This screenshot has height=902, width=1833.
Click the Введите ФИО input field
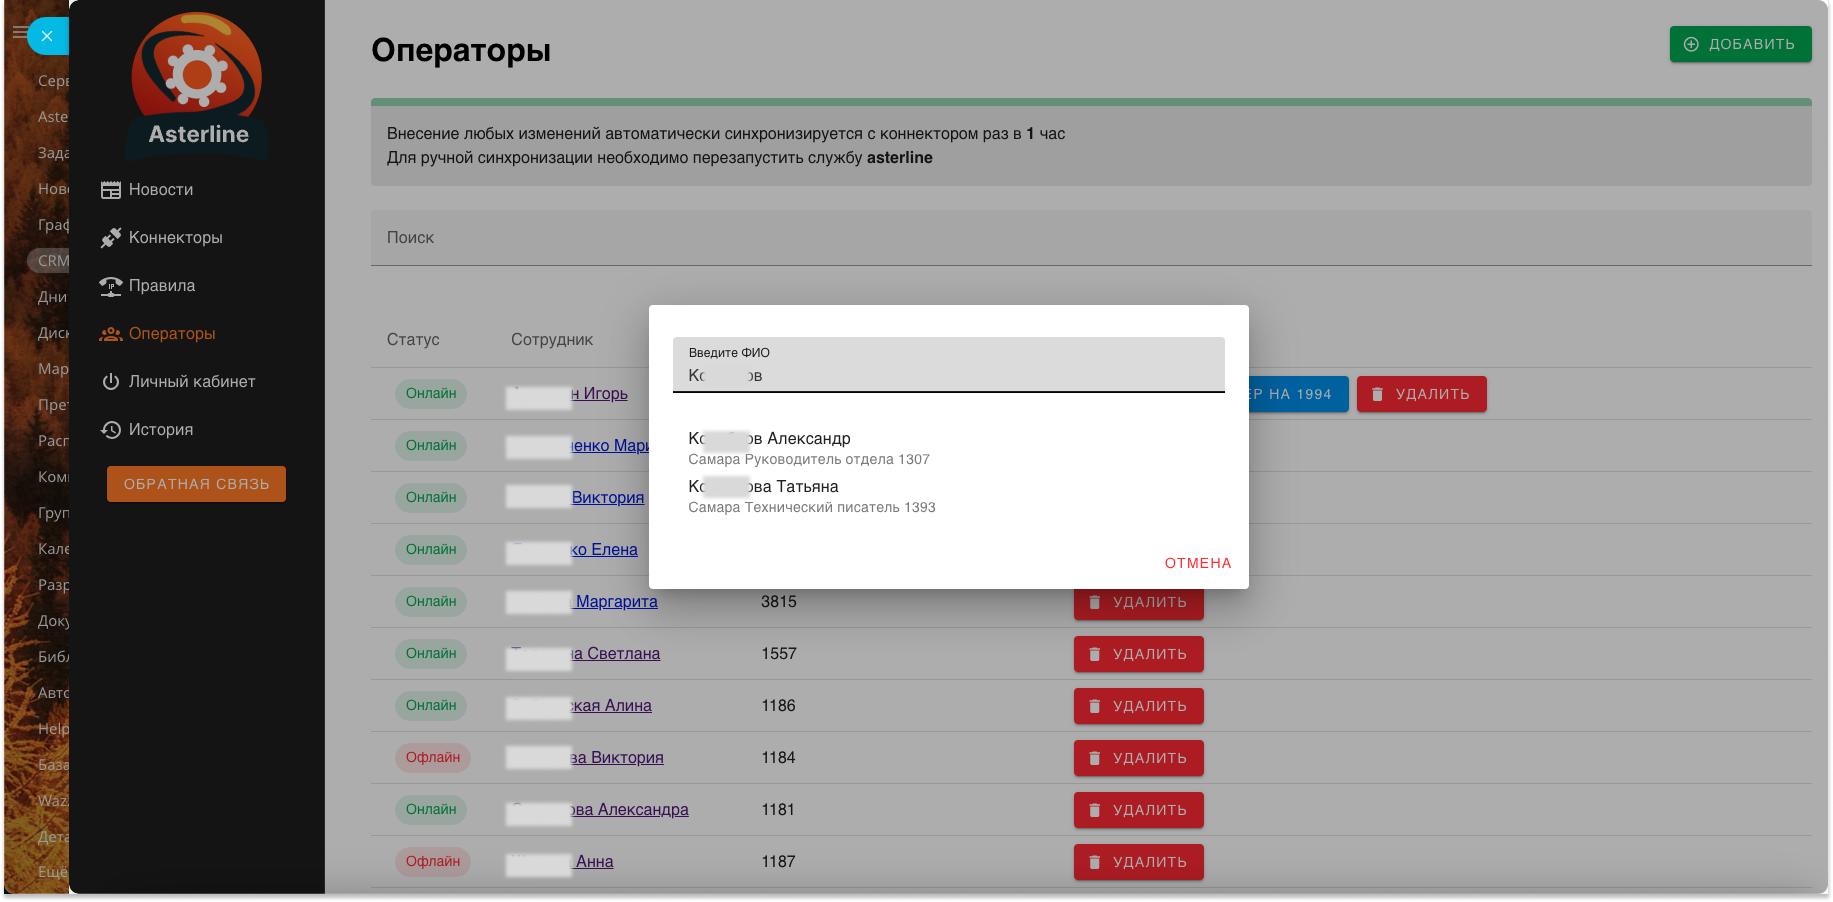coord(949,365)
